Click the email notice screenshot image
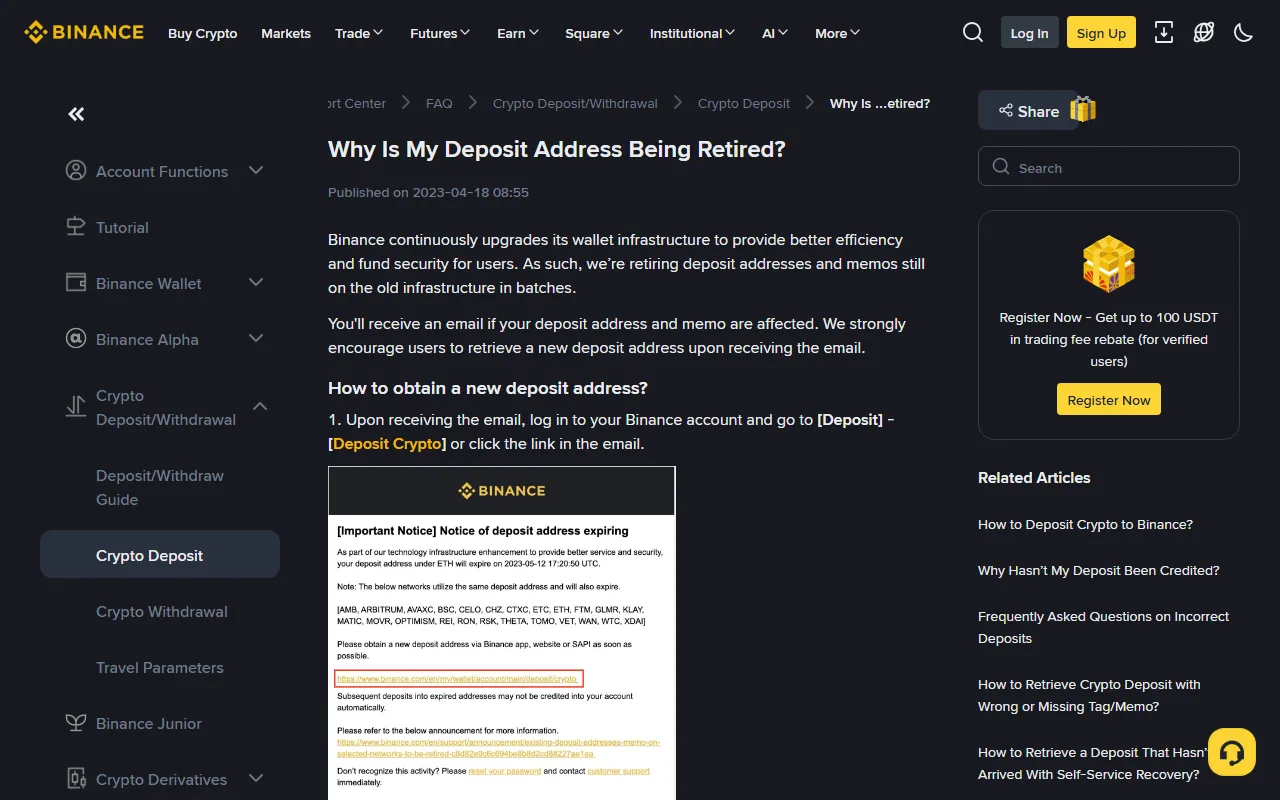Image resolution: width=1280 pixels, height=800 pixels. coord(502,633)
